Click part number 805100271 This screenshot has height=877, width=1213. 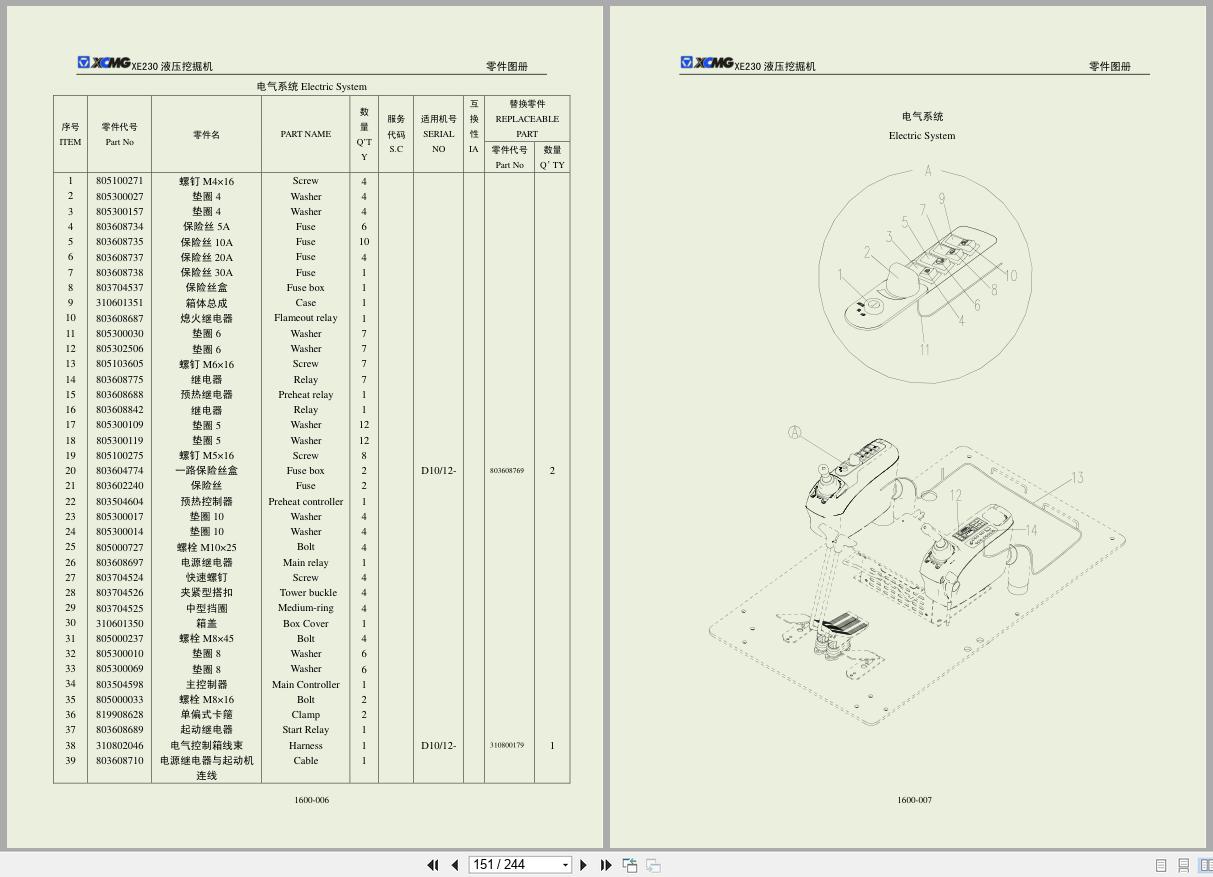(x=119, y=181)
